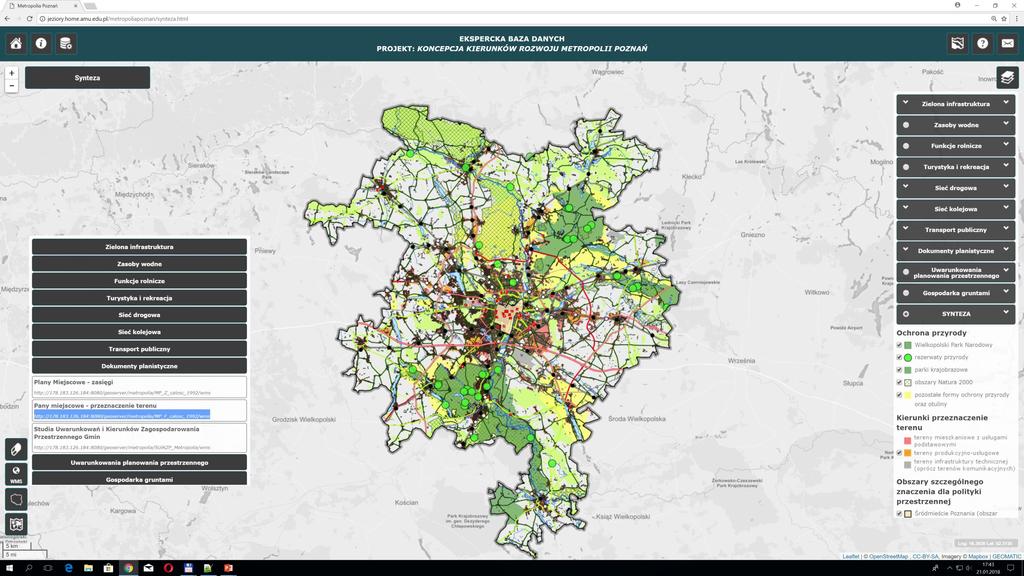
Task: Go to the home page icon
Action: [16, 44]
